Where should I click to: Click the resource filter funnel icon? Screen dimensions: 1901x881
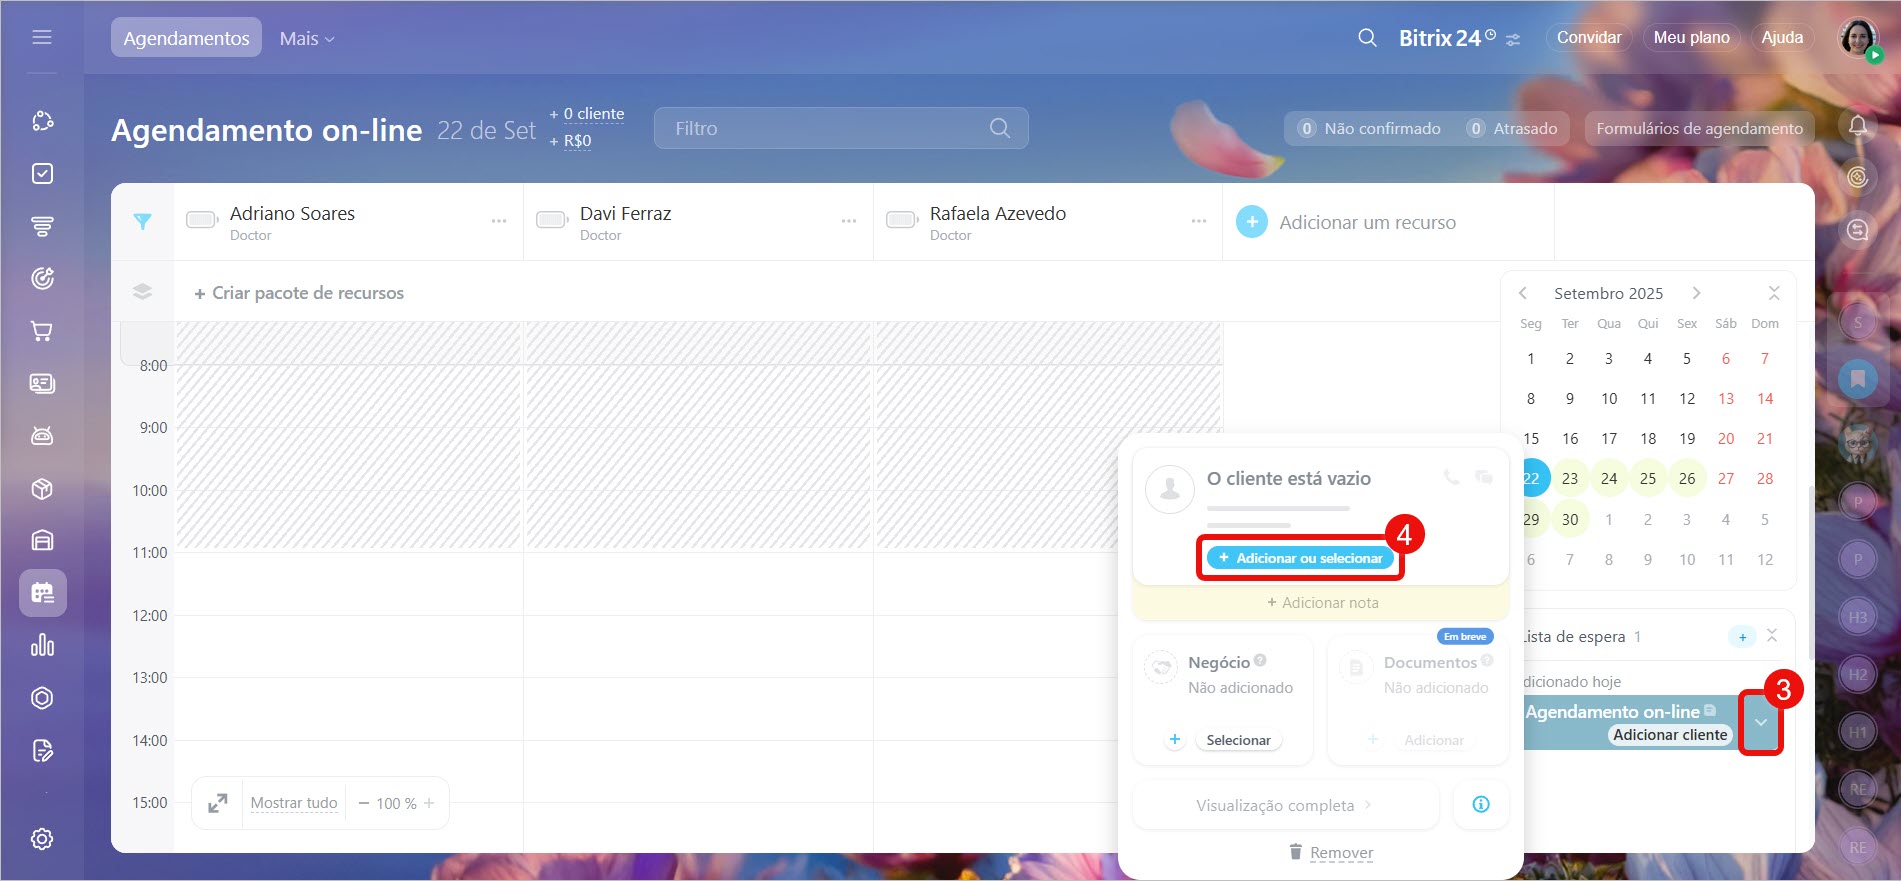(x=143, y=222)
